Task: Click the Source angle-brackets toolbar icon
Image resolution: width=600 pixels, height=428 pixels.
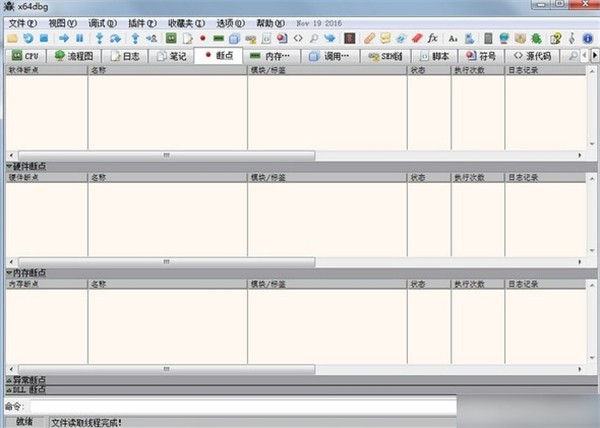Action: [x=298, y=38]
